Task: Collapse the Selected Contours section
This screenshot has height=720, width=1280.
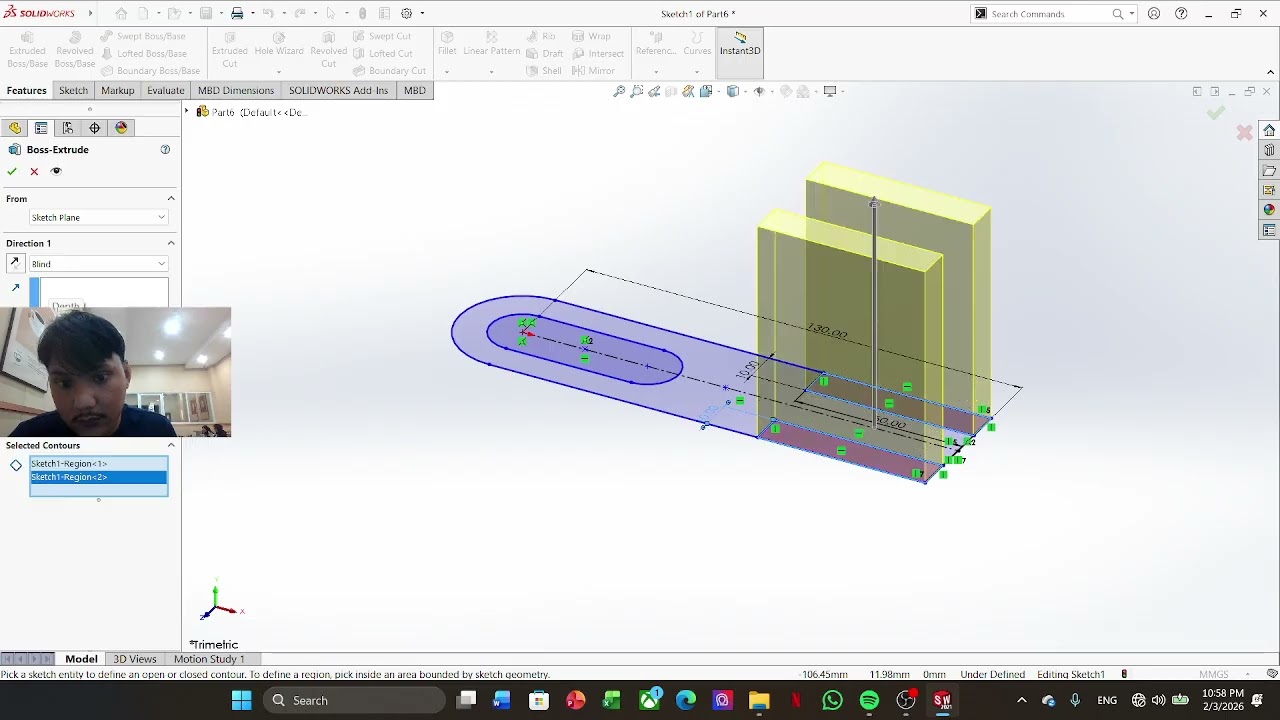Action: [171, 446]
